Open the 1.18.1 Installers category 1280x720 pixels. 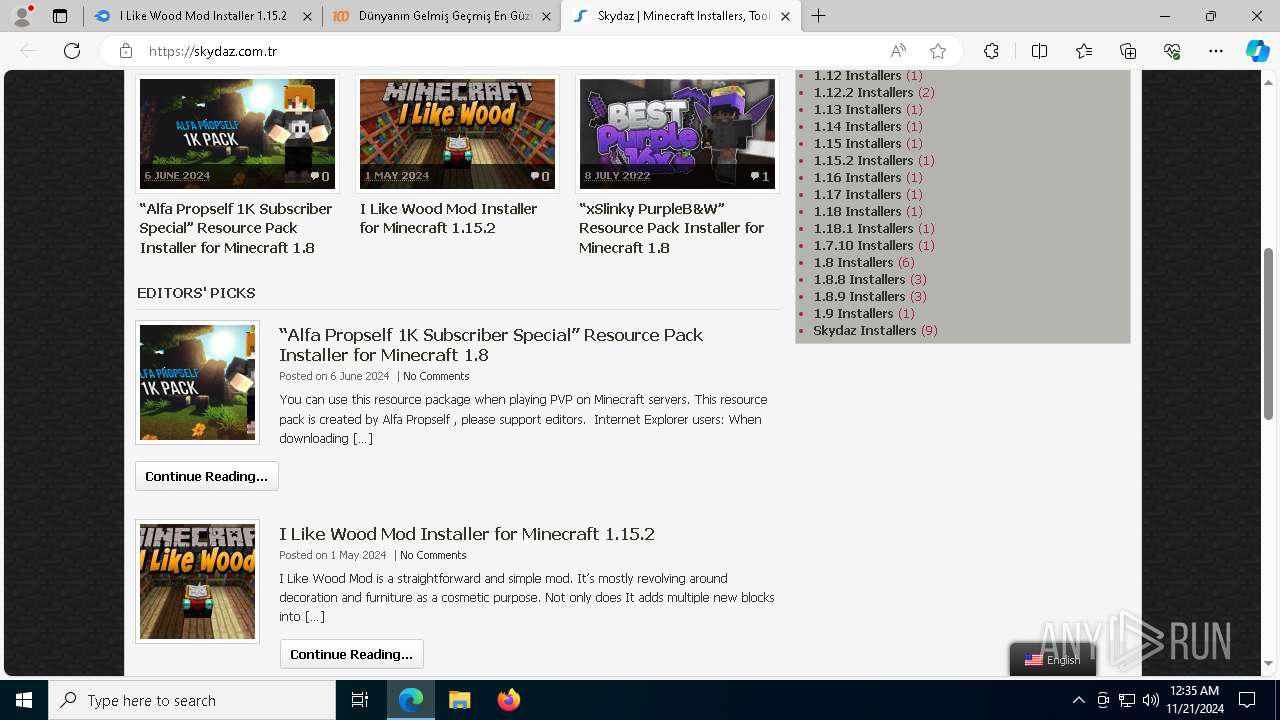863,228
